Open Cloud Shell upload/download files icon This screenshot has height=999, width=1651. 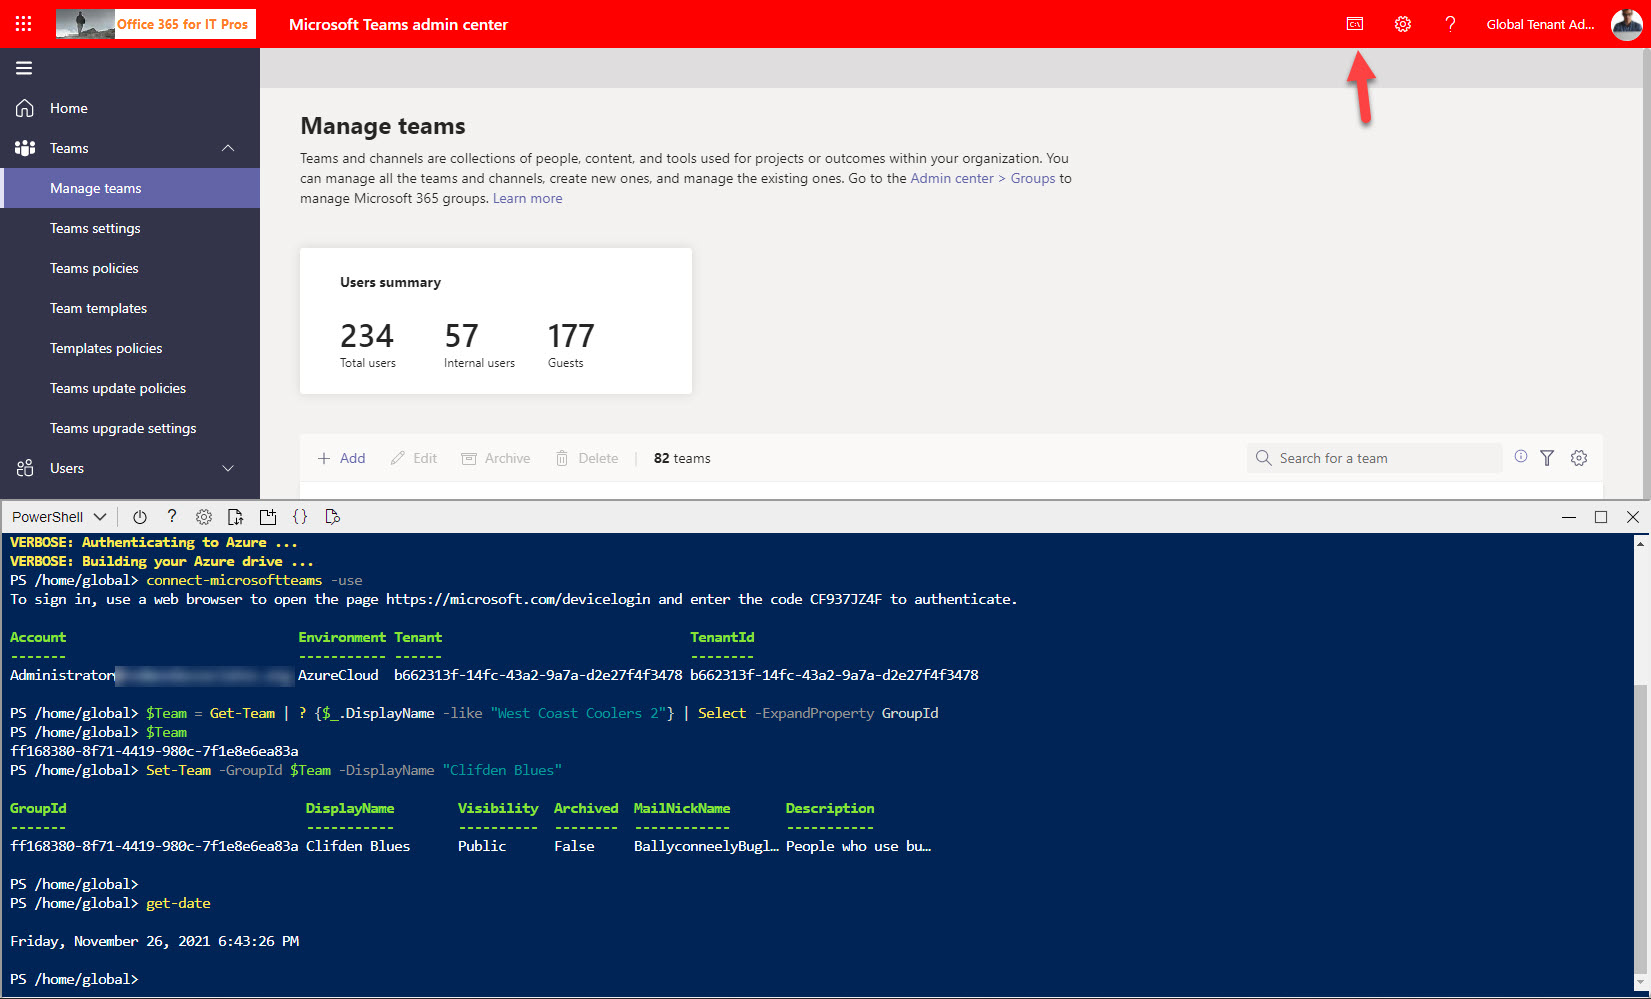point(235,517)
